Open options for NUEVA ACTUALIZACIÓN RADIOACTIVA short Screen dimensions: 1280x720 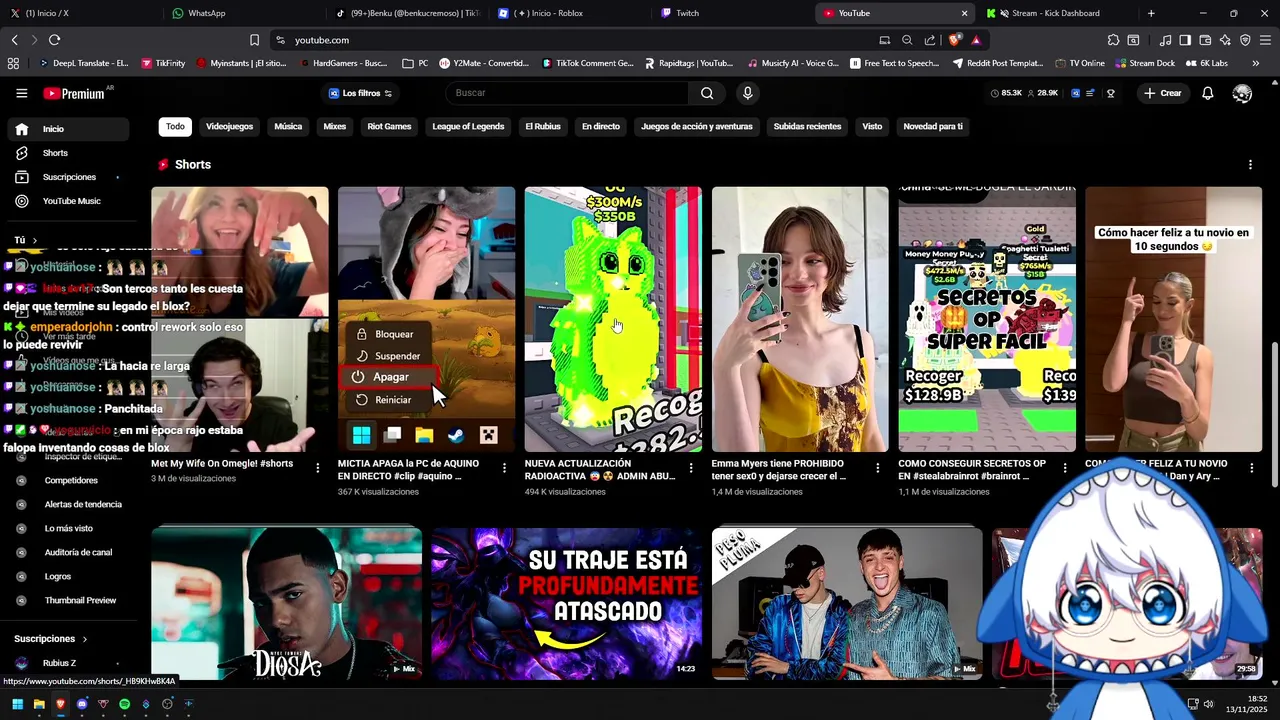point(691,468)
